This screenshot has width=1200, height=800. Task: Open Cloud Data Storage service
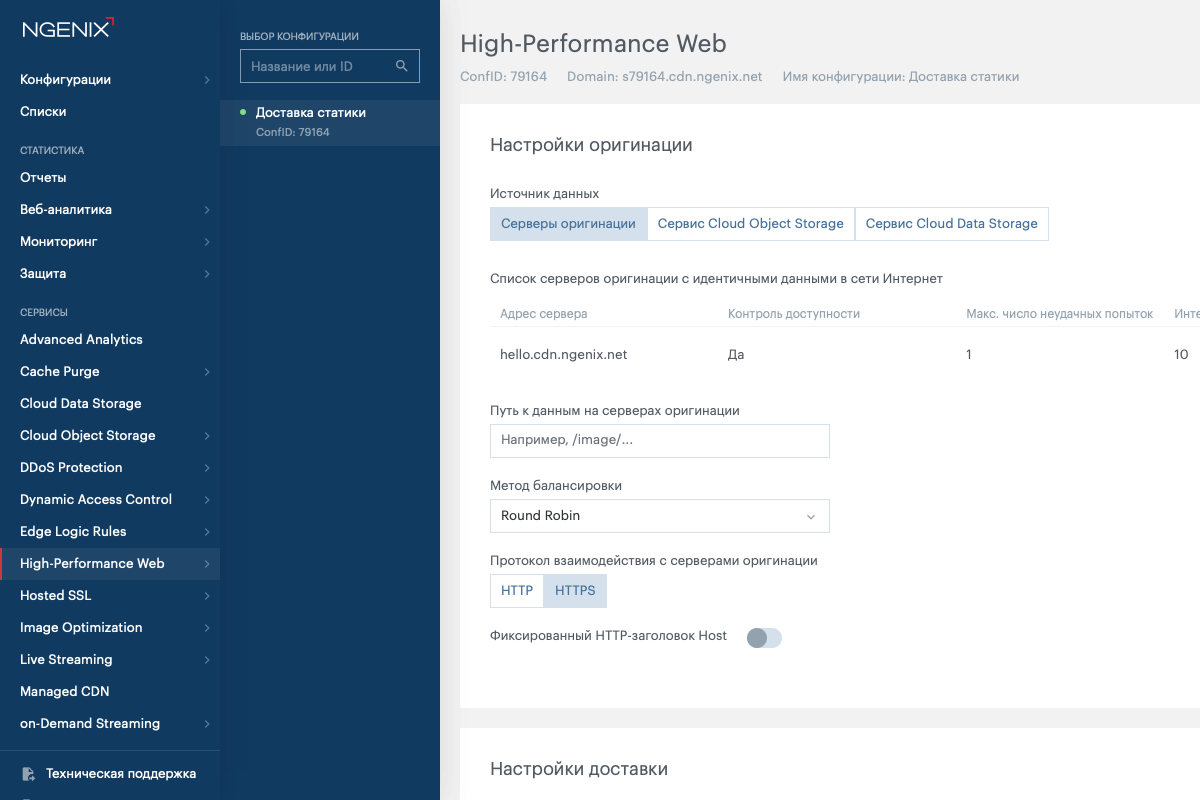110,404
